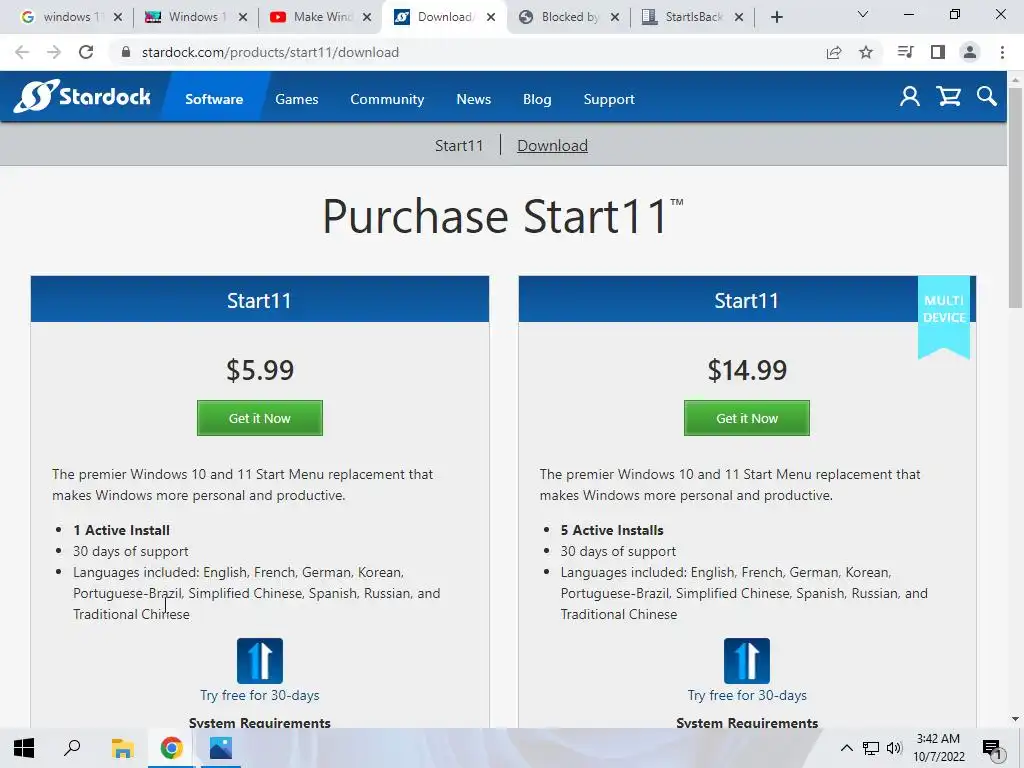Open the Blog menu item
Image resolution: width=1024 pixels, height=768 pixels.
(x=537, y=99)
